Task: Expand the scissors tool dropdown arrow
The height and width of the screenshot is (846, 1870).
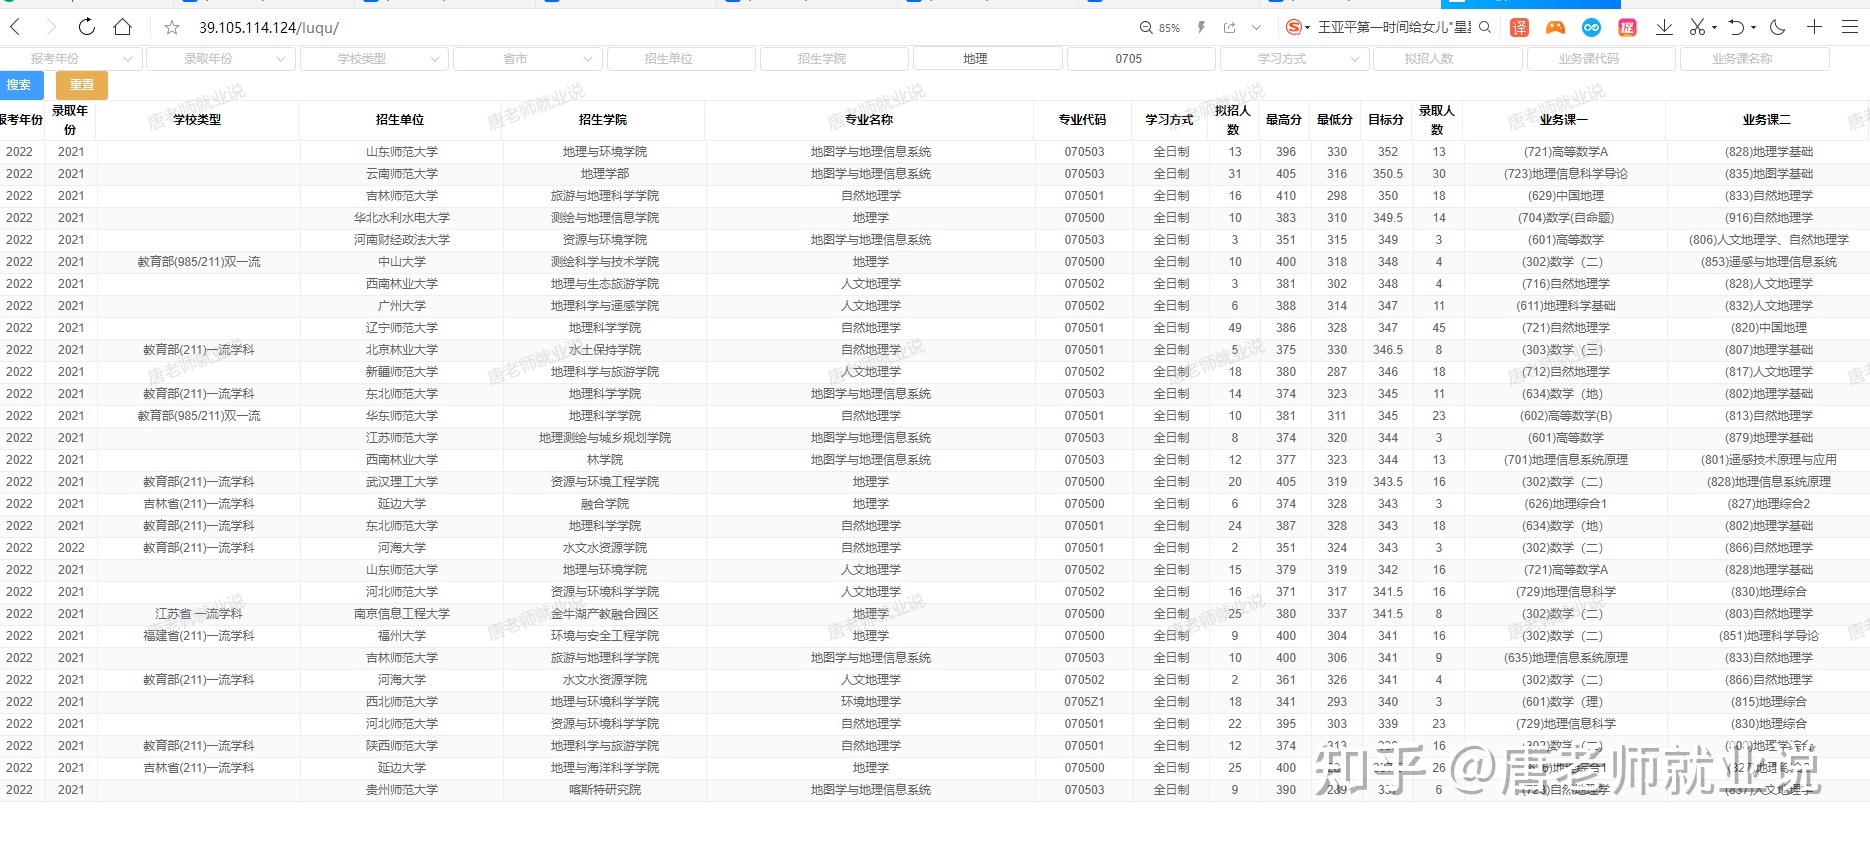Action: point(1714,28)
